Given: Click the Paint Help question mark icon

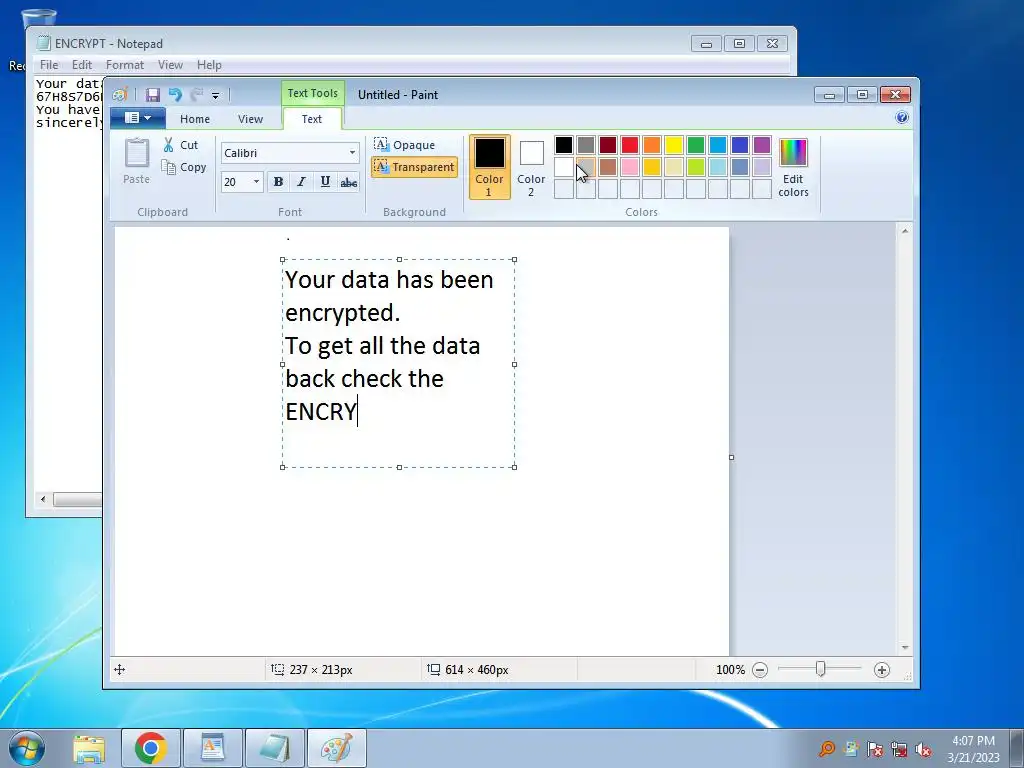Looking at the screenshot, I should coord(902,118).
